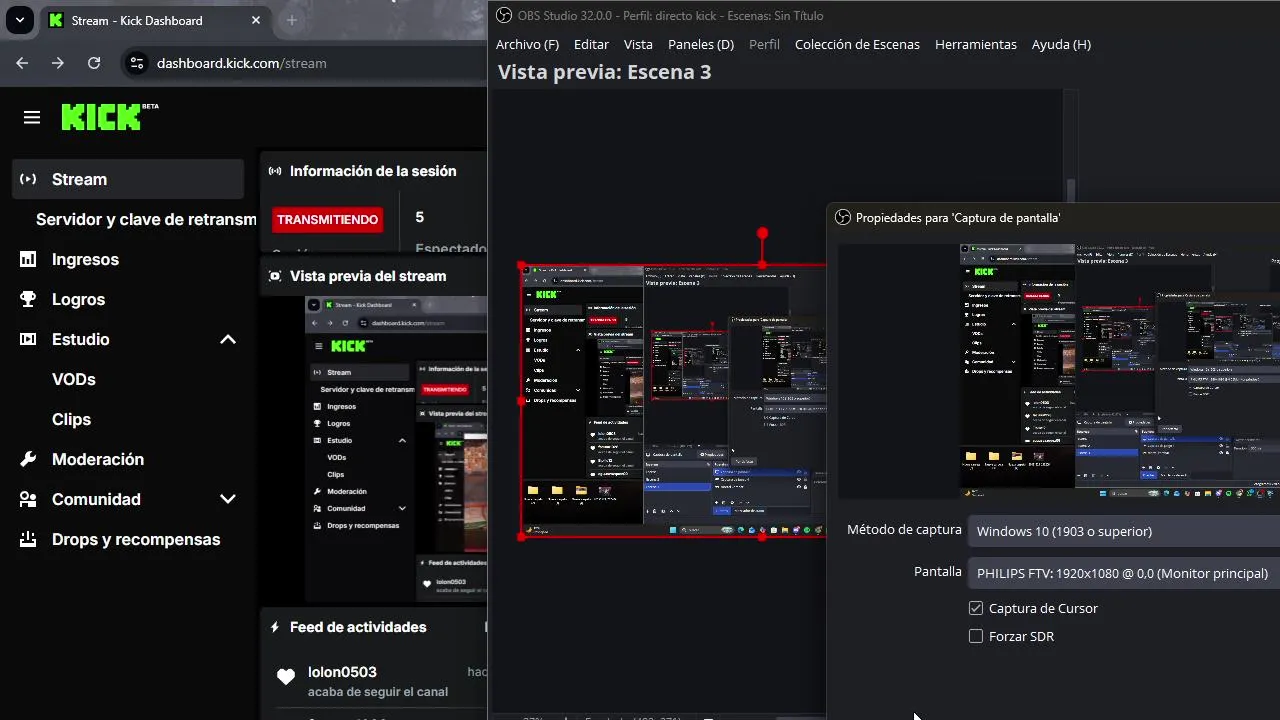Open VODs under Estudio
The image size is (1280, 720).
74,379
